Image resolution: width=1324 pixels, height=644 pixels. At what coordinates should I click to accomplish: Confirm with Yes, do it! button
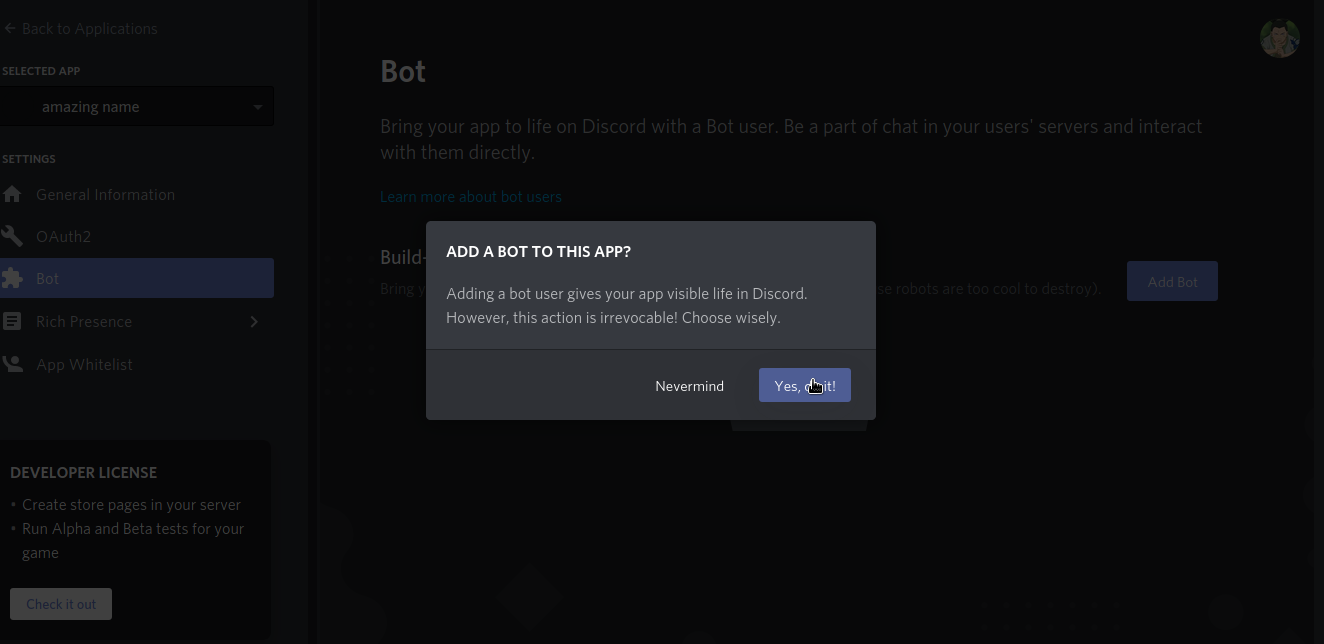805,386
